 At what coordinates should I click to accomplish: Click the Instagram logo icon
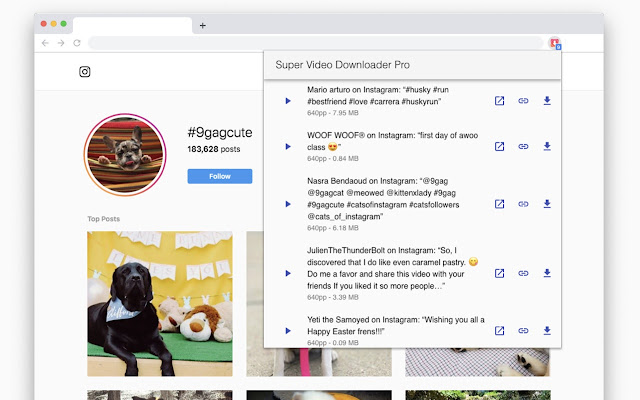point(84,72)
